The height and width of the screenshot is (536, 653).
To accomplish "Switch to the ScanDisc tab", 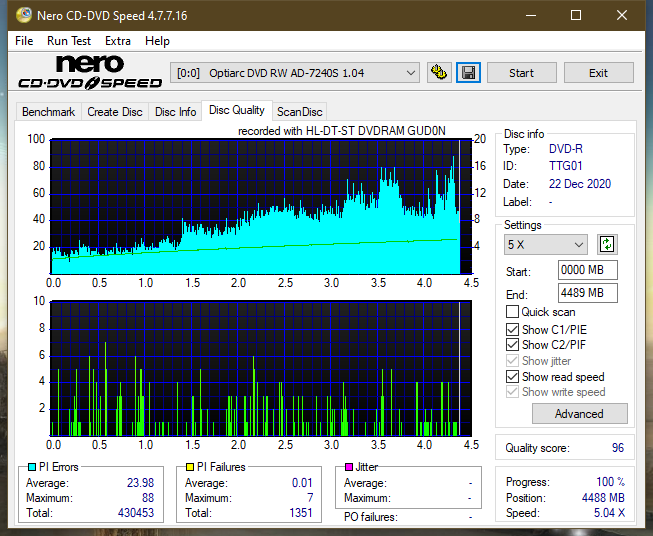I will [299, 112].
